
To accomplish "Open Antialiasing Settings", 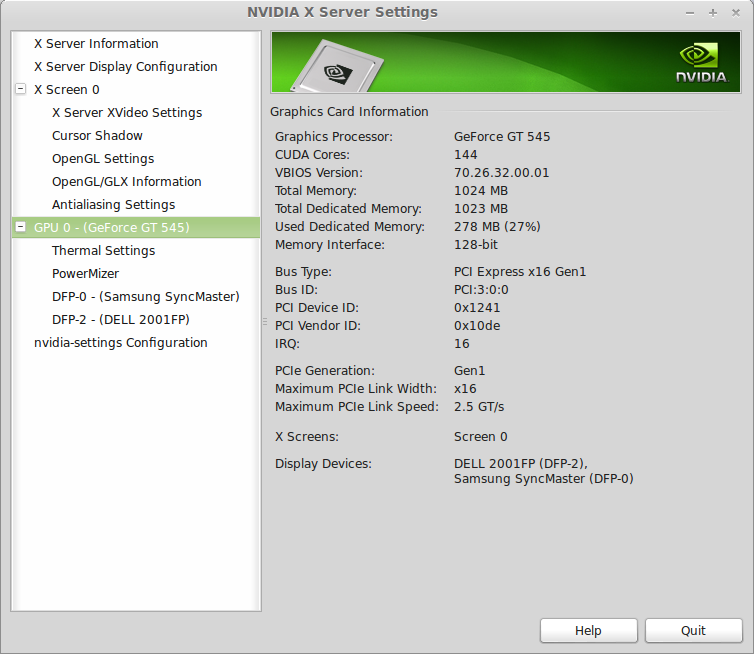I will 113,205.
